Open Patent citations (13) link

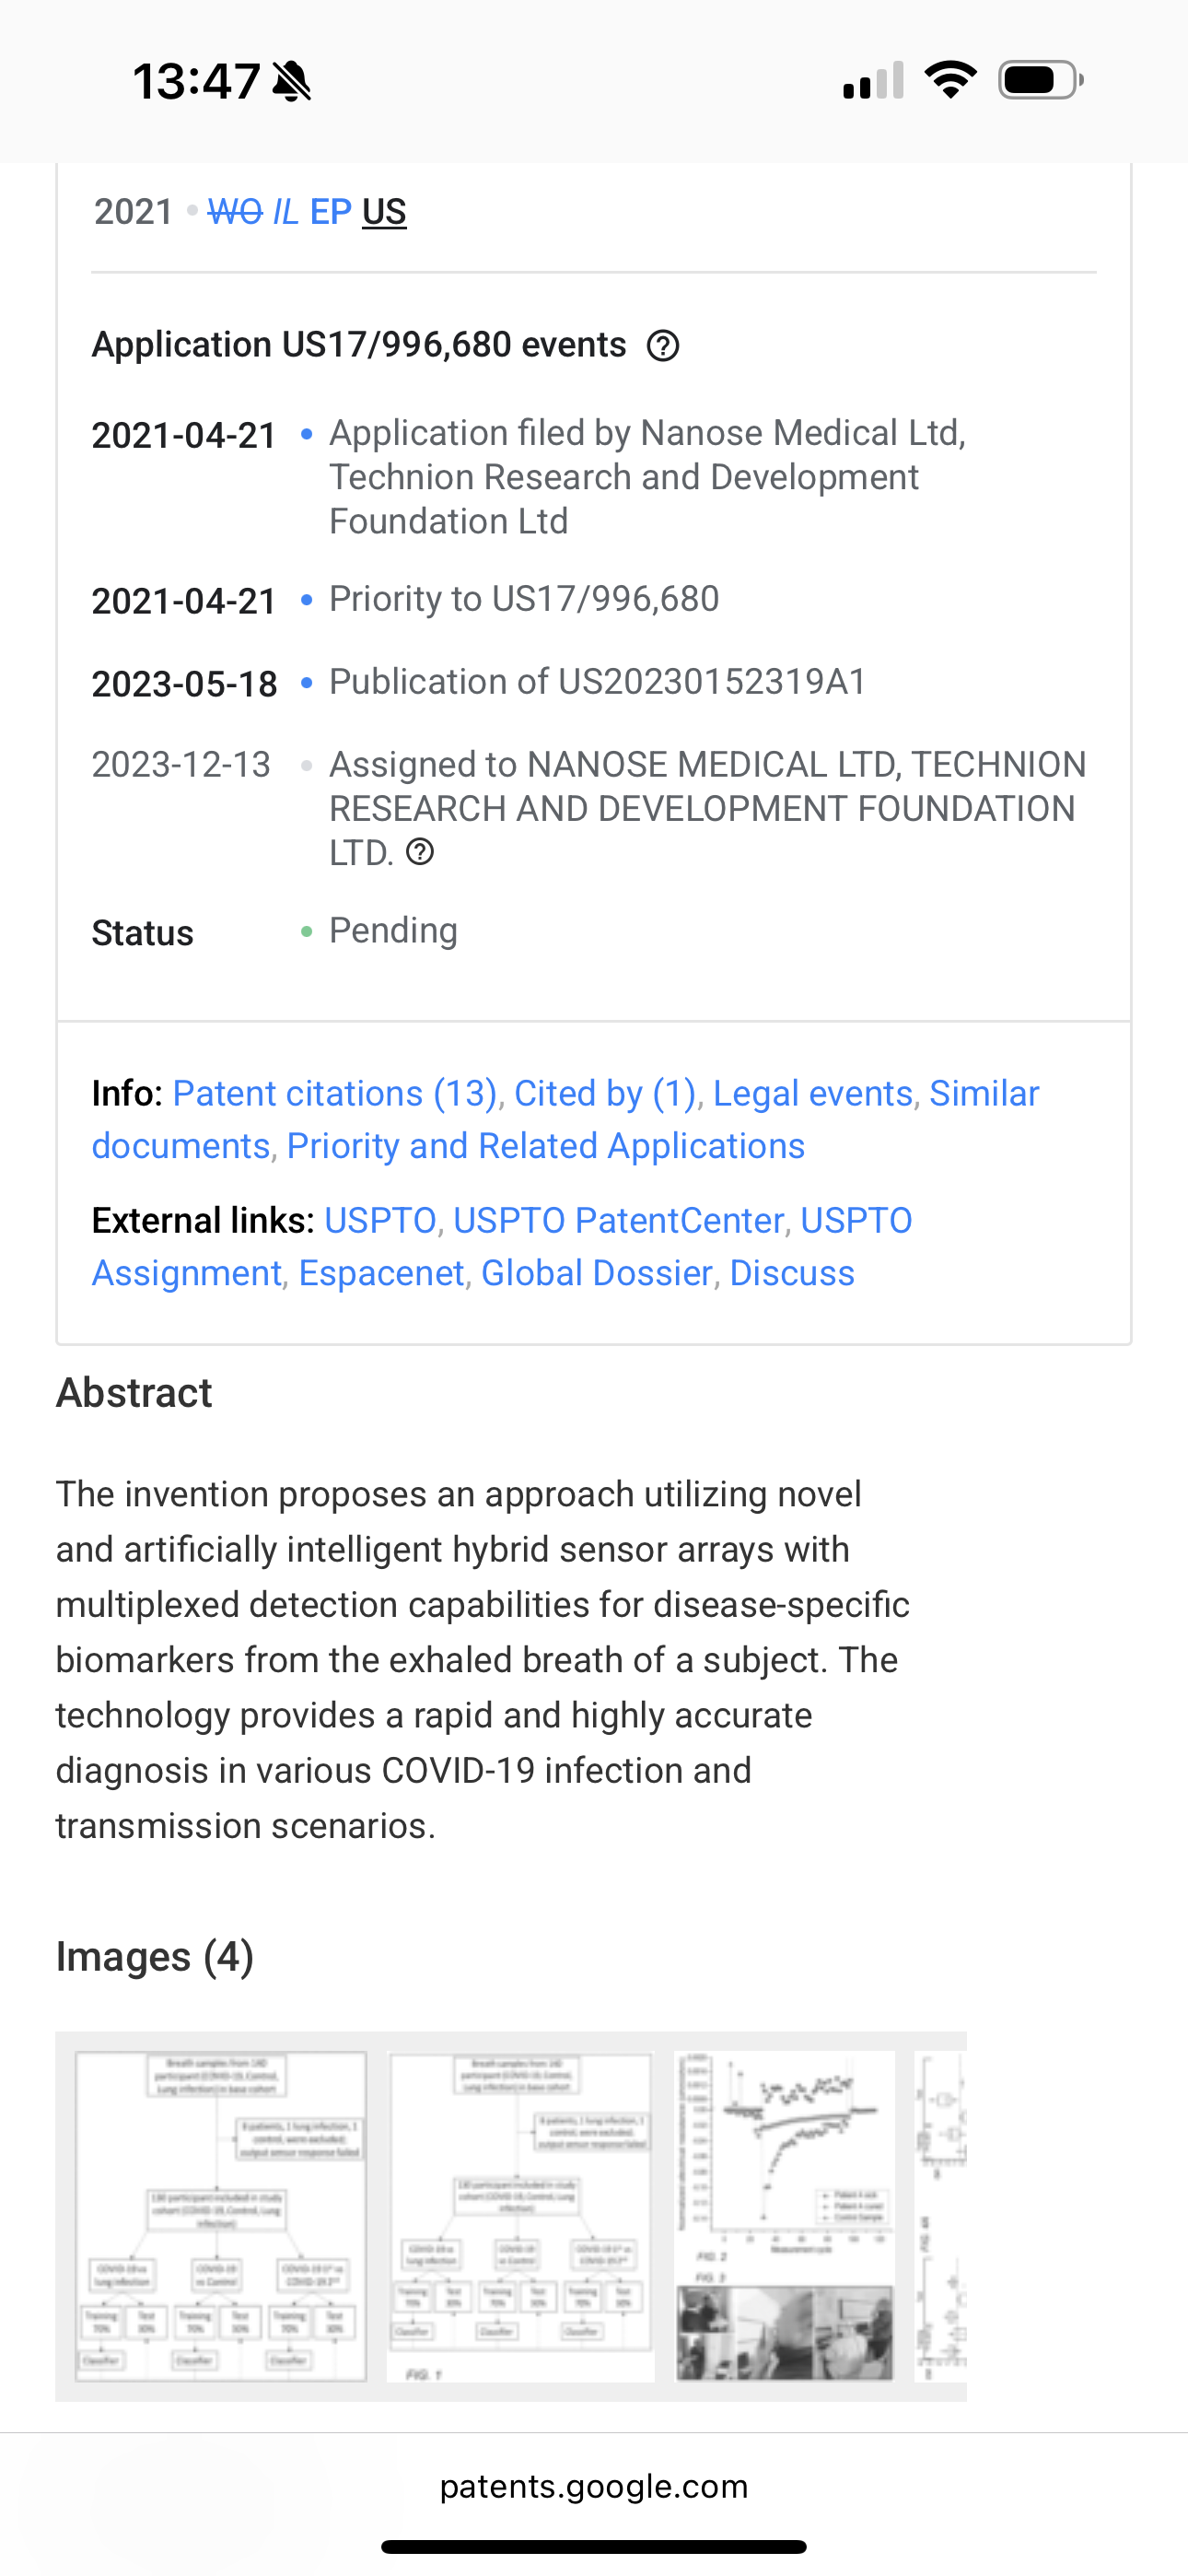pos(335,1093)
